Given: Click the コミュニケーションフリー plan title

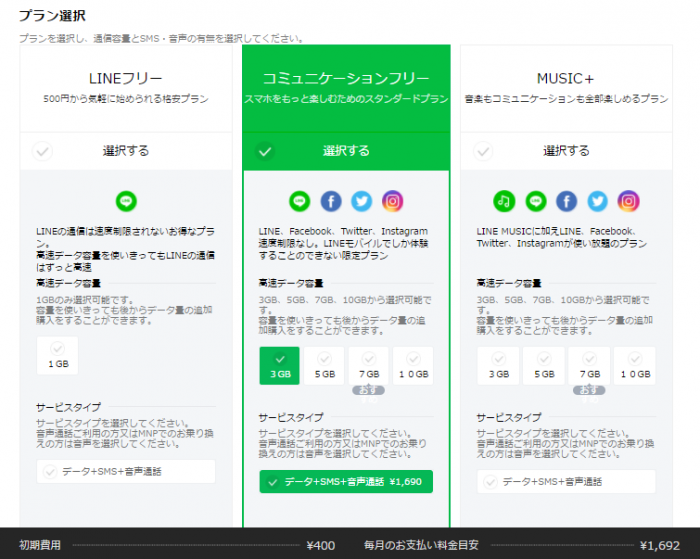Looking at the screenshot, I should point(346,79).
